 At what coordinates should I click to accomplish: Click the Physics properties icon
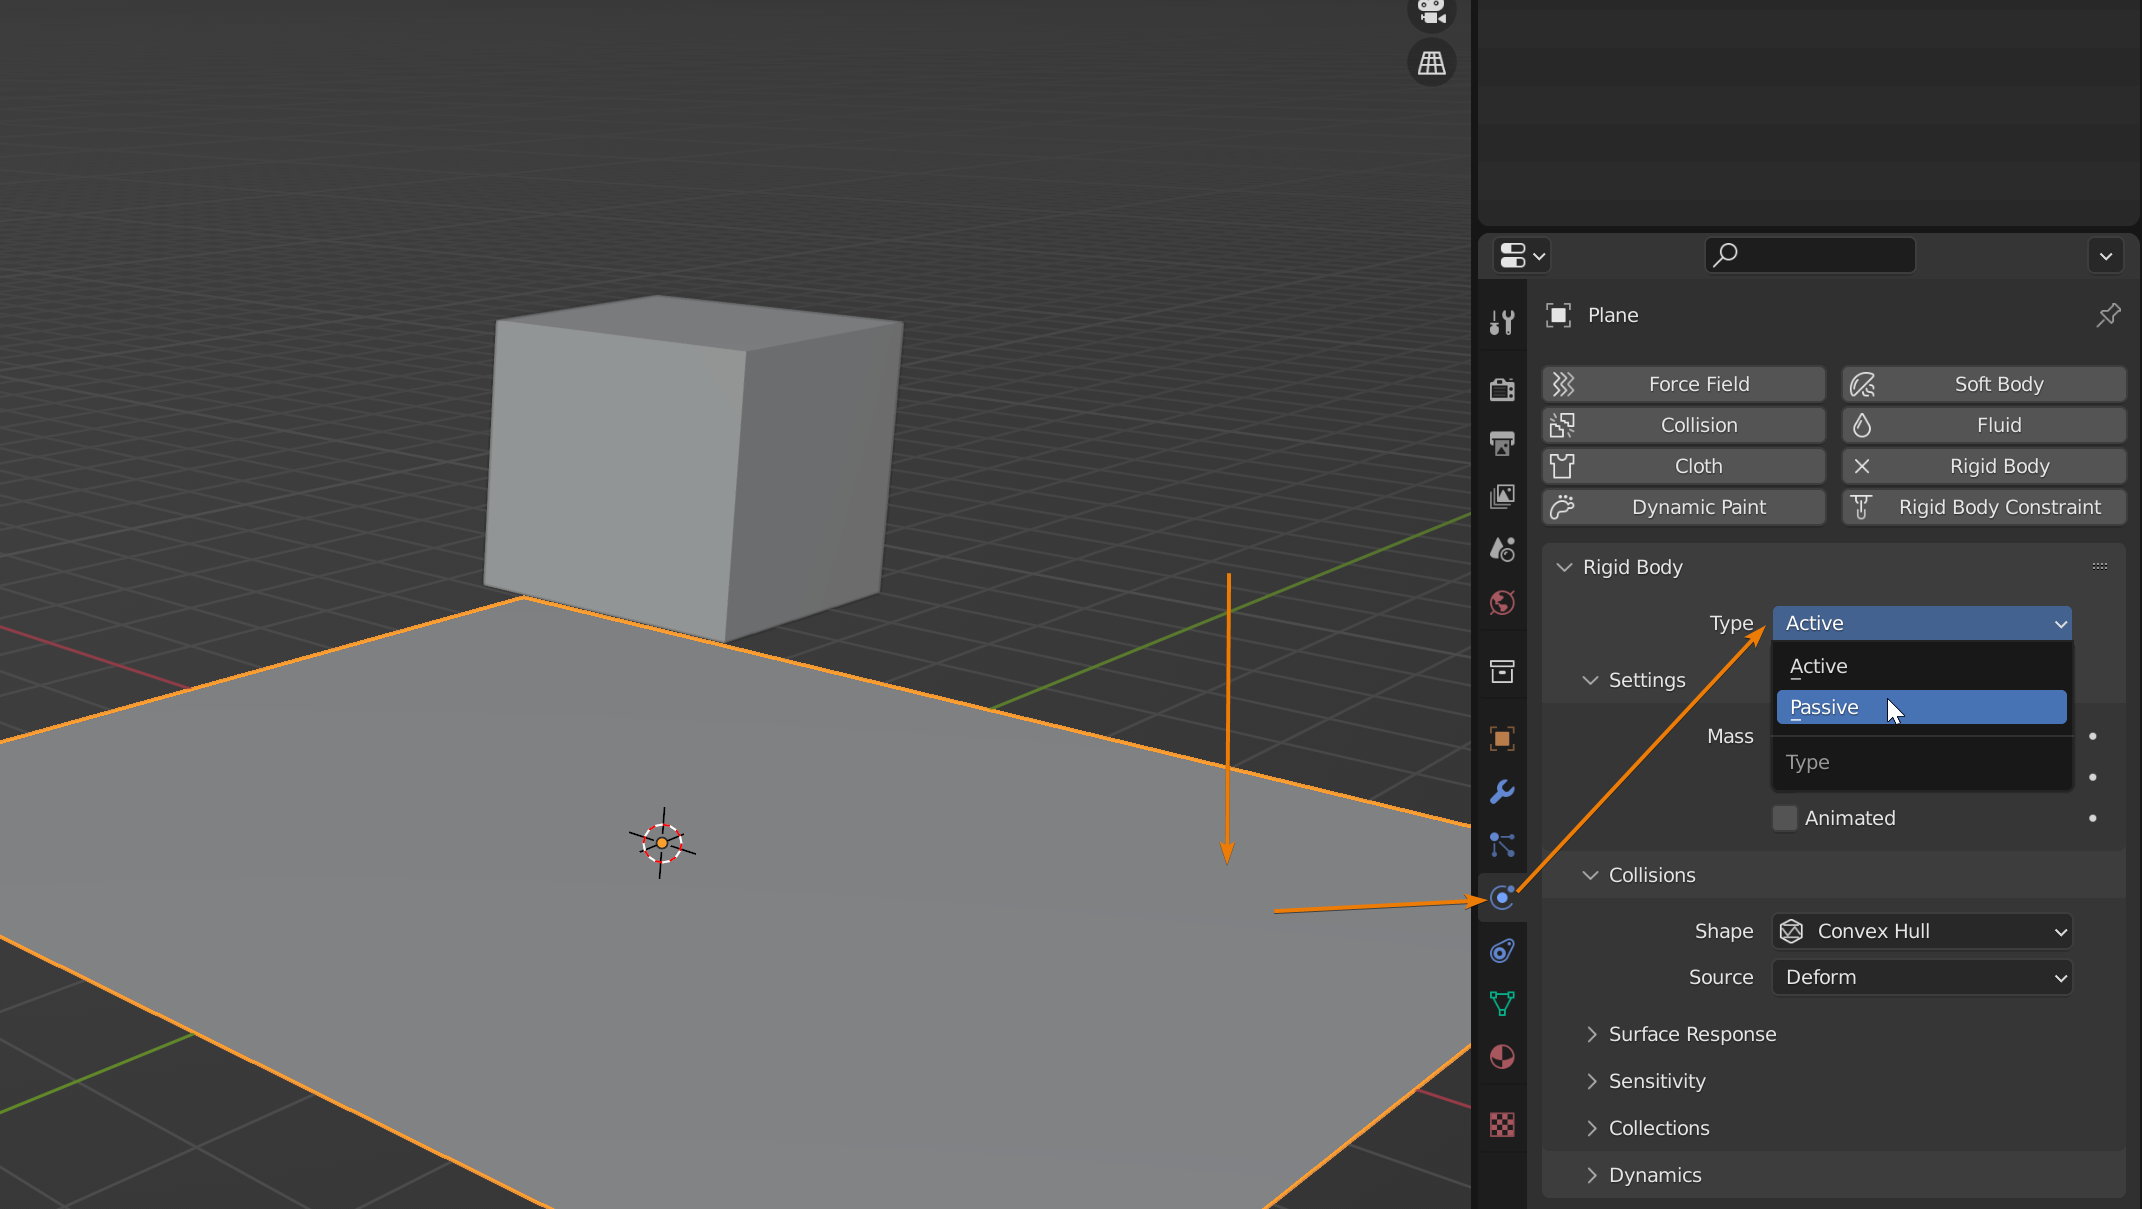(x=1502, y=897)
